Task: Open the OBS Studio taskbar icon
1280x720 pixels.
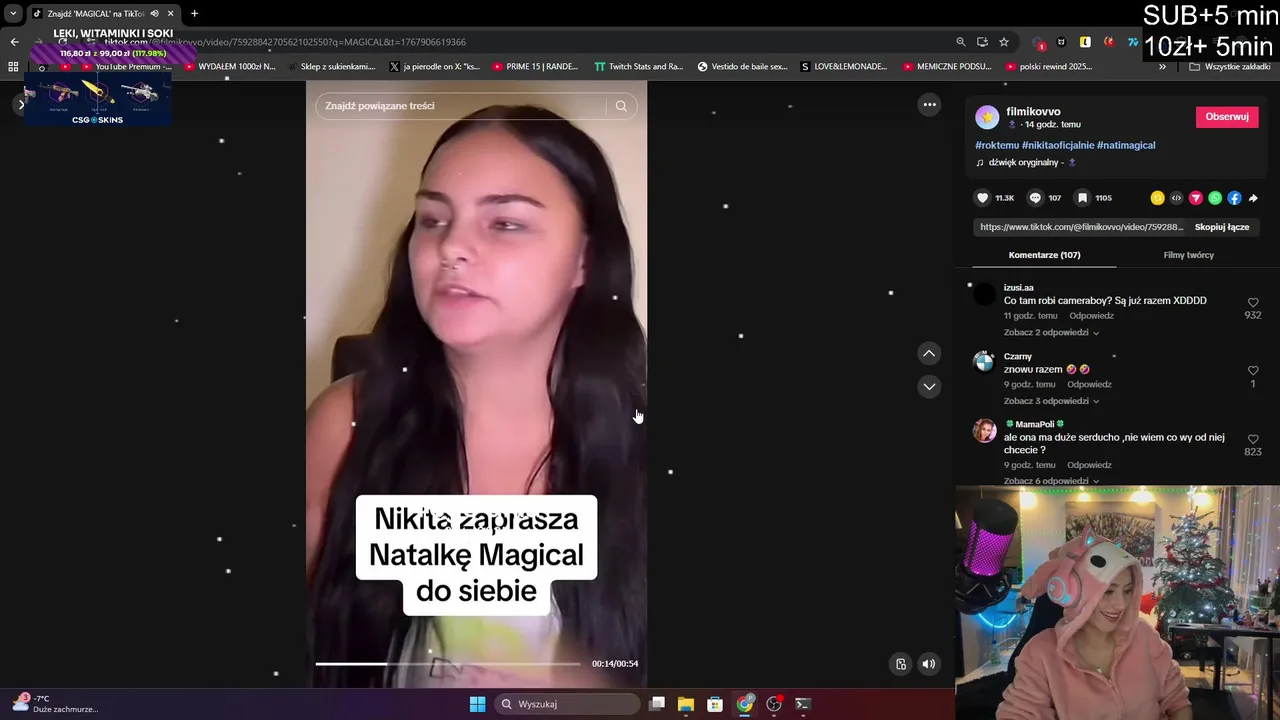Action: point(773,704)
